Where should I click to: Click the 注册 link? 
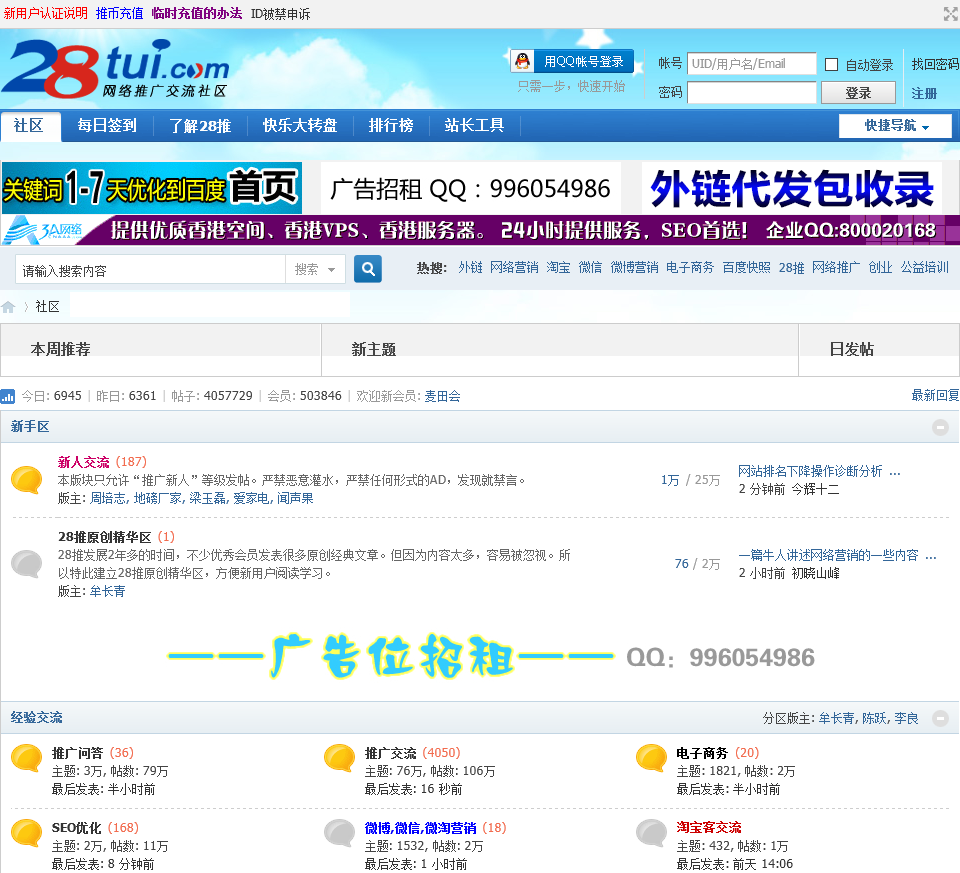(x=924, y=93)
